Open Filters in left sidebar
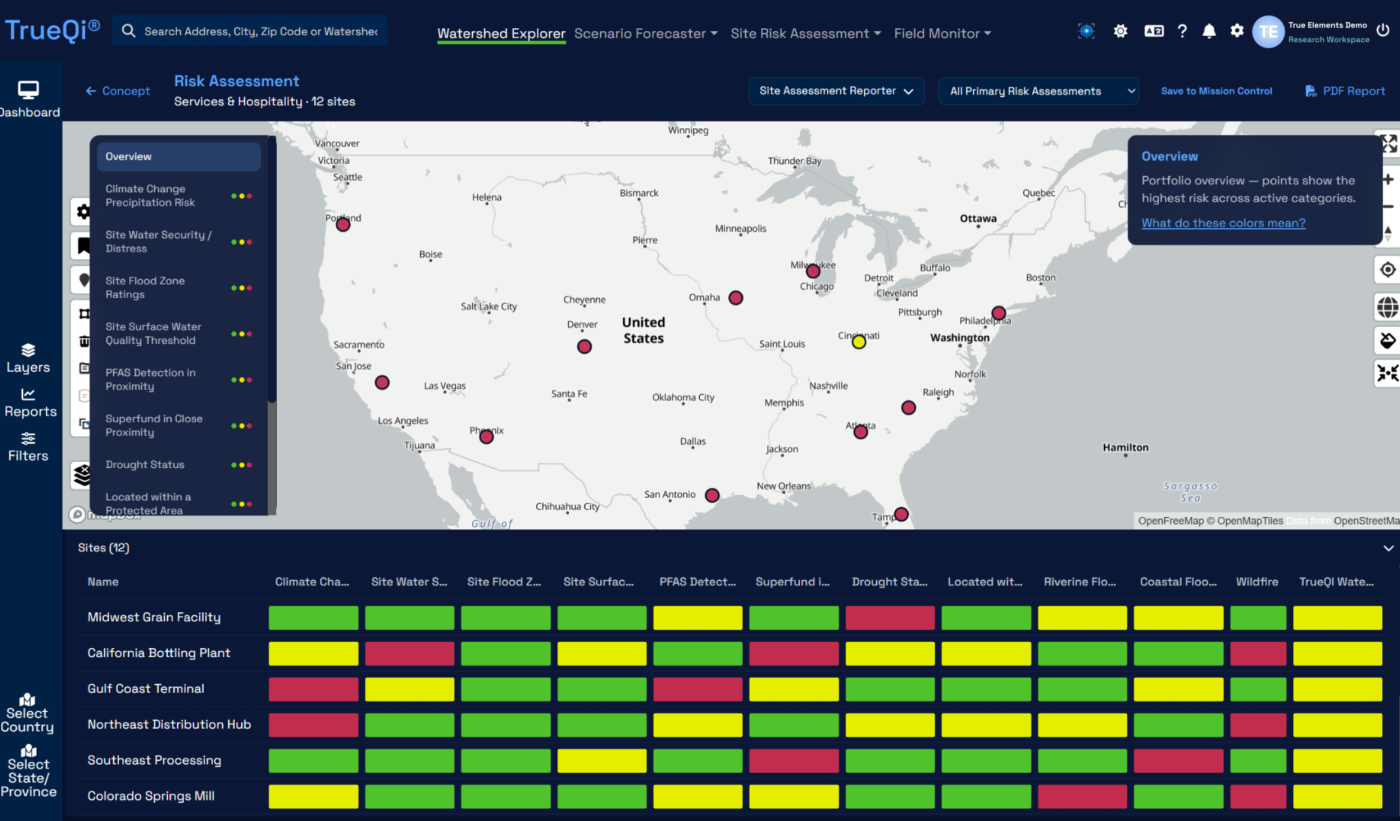The width and height of the screenshot is (1400, 821). [28, 447]
